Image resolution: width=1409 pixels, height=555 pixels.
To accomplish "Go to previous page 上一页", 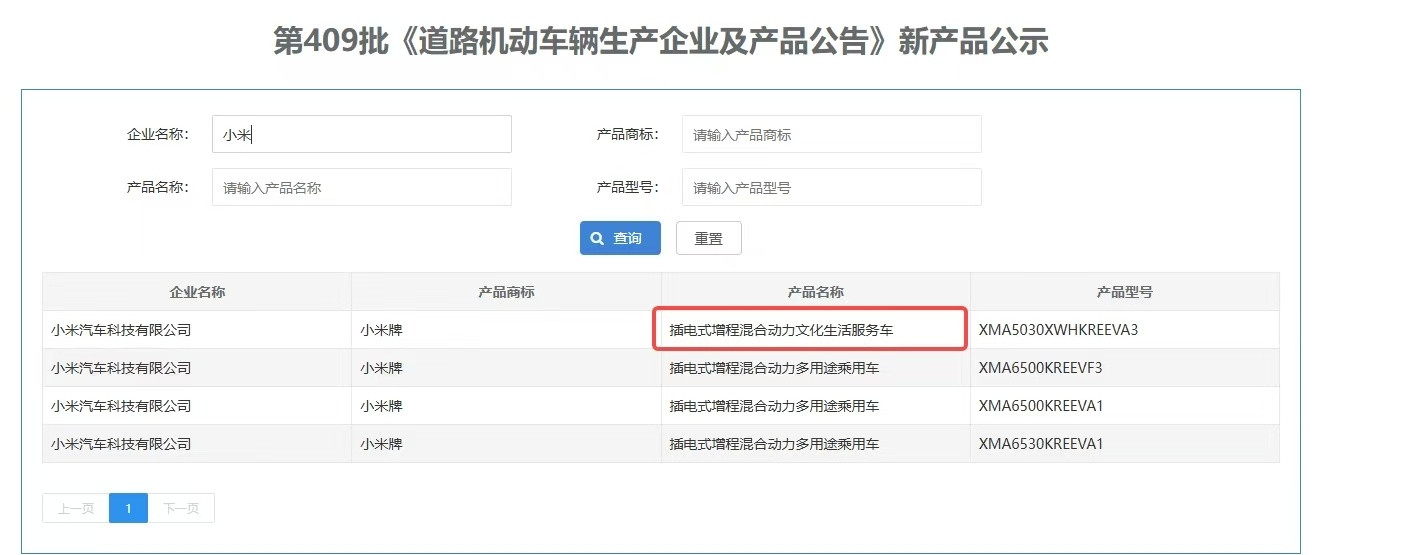I will [76, 508].
